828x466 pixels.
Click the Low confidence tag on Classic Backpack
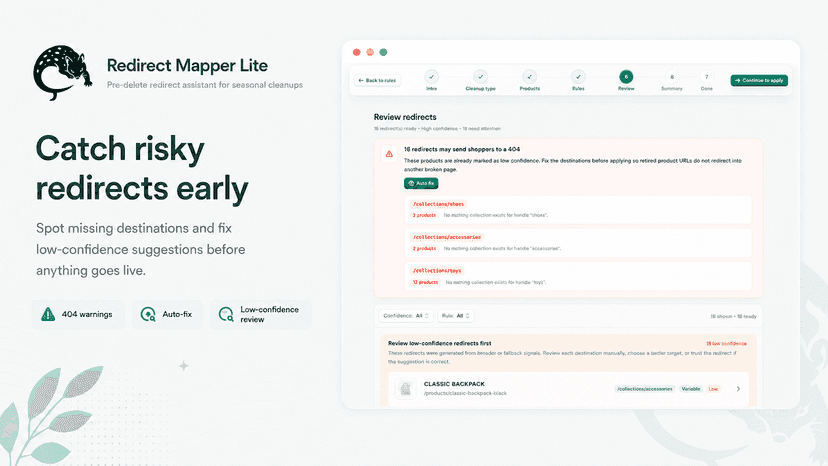pyautogui.click(x=713, y=389)
